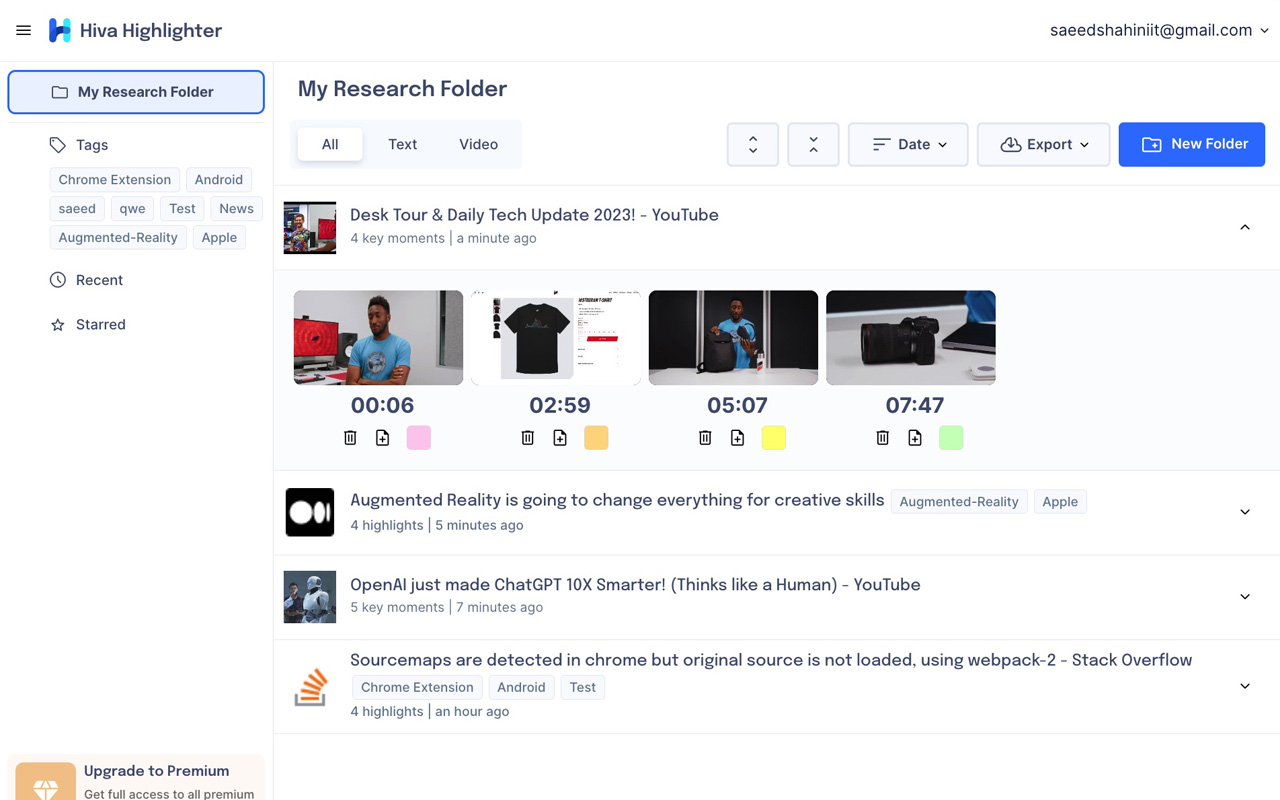Filter by the Chrome Extension sidebar tag

pyautogui.click(x=115, y=180)
